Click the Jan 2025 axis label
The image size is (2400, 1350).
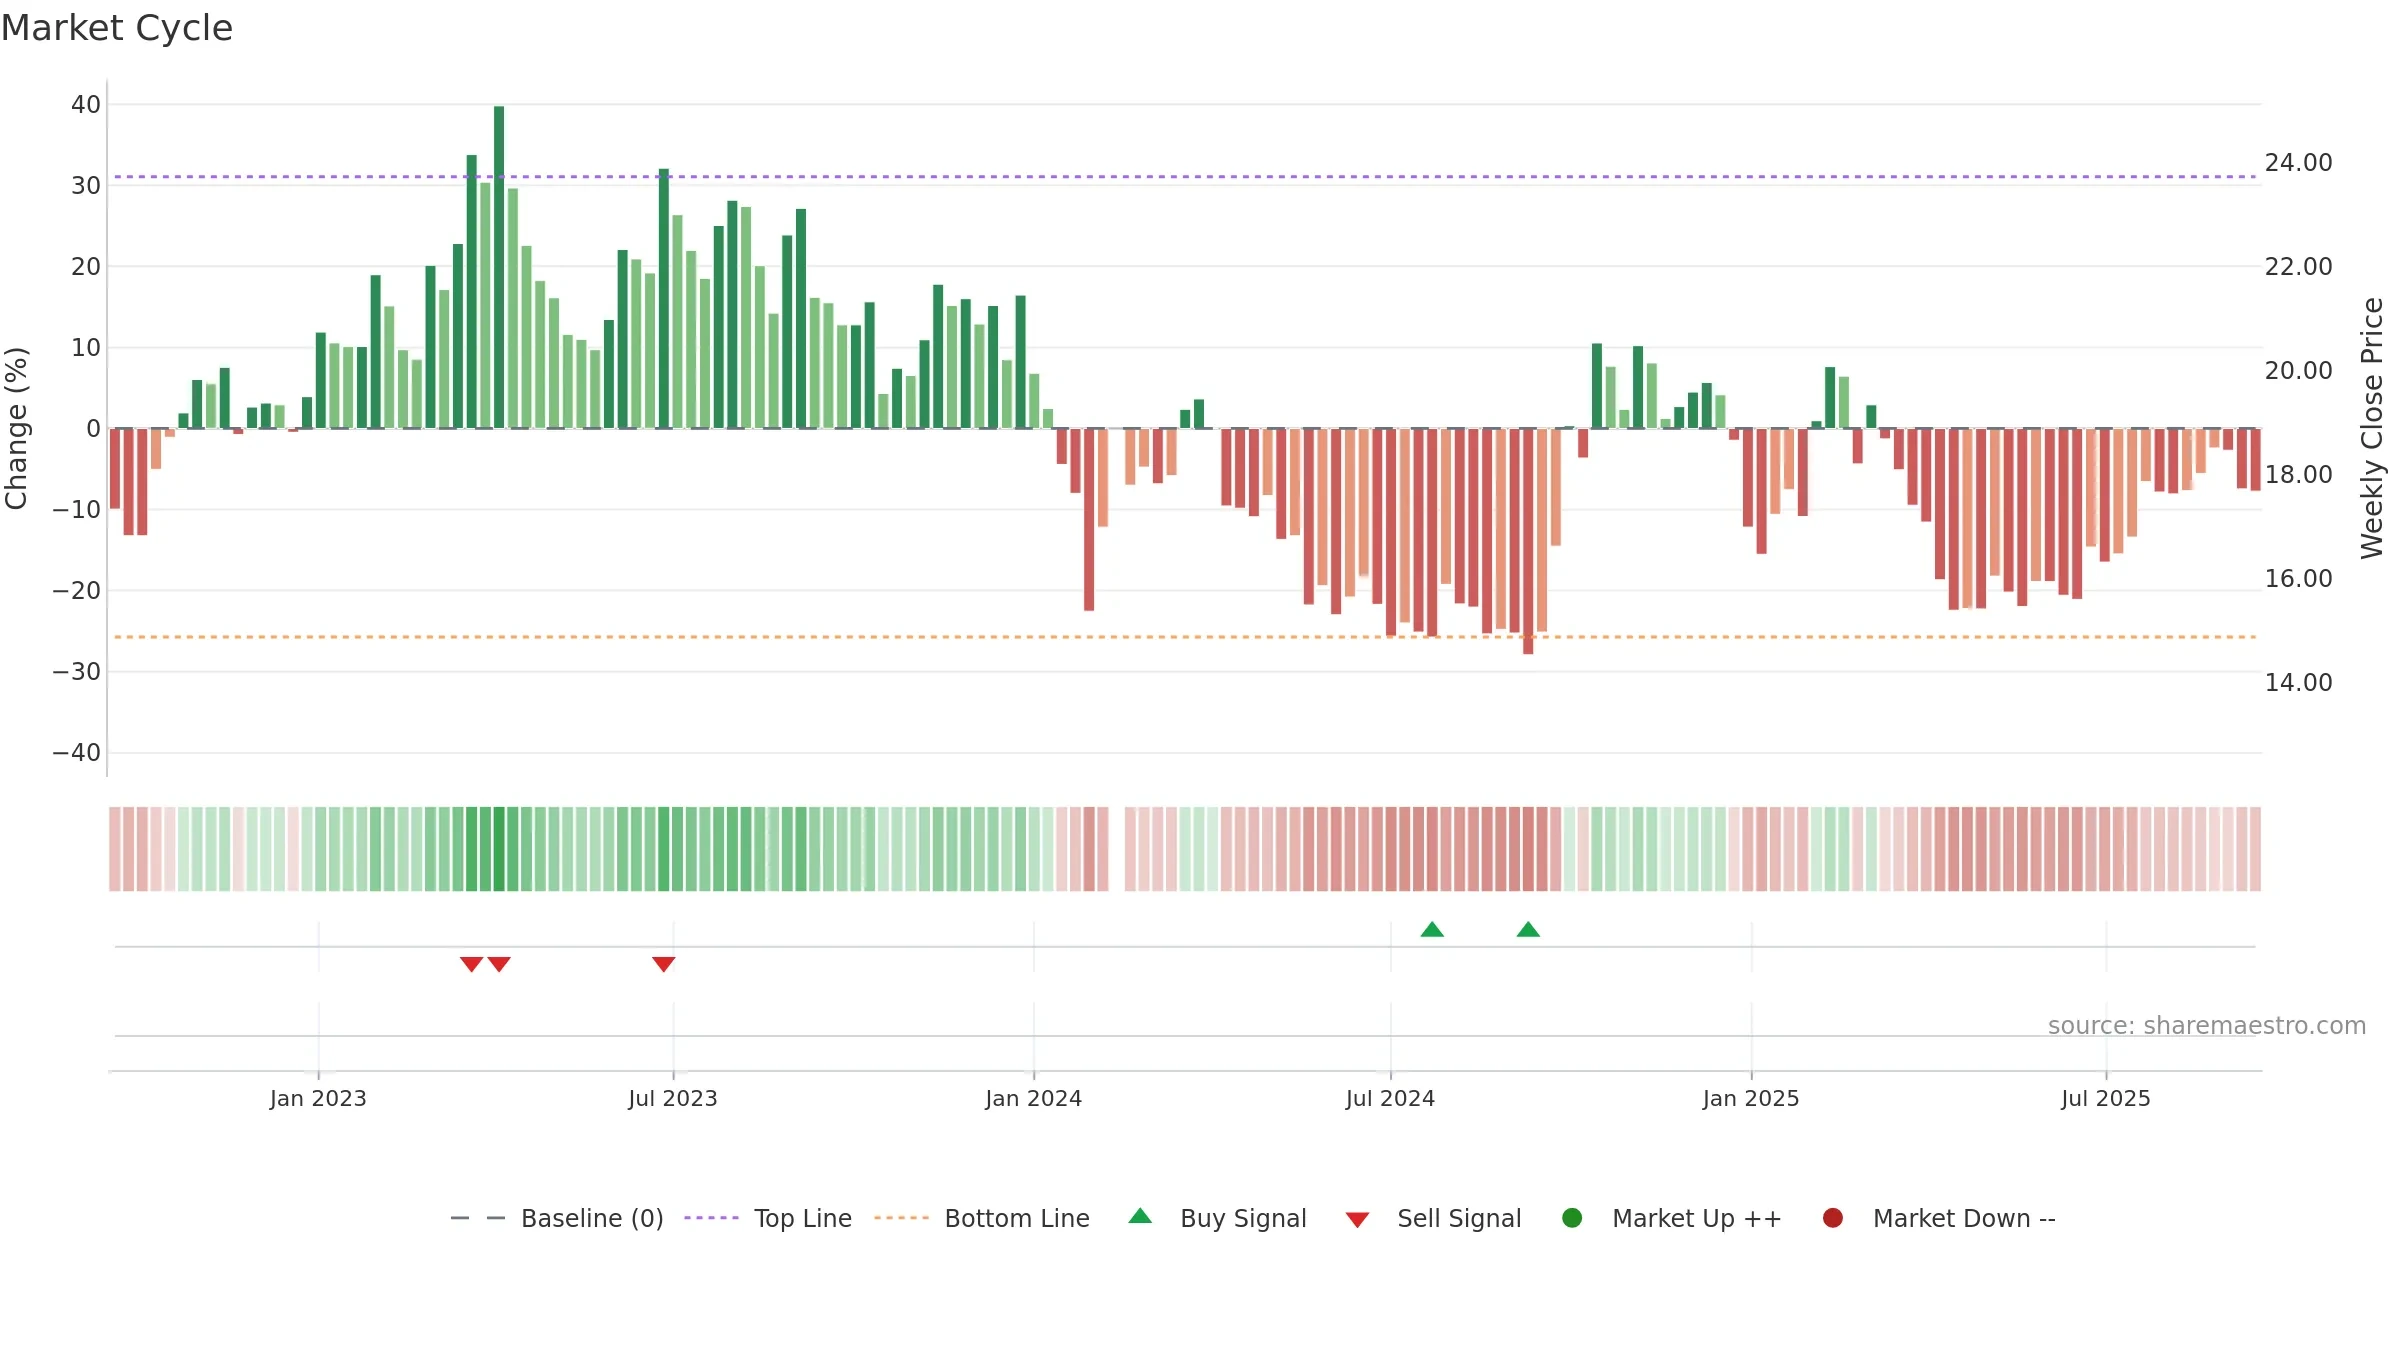(1751, 1099)
